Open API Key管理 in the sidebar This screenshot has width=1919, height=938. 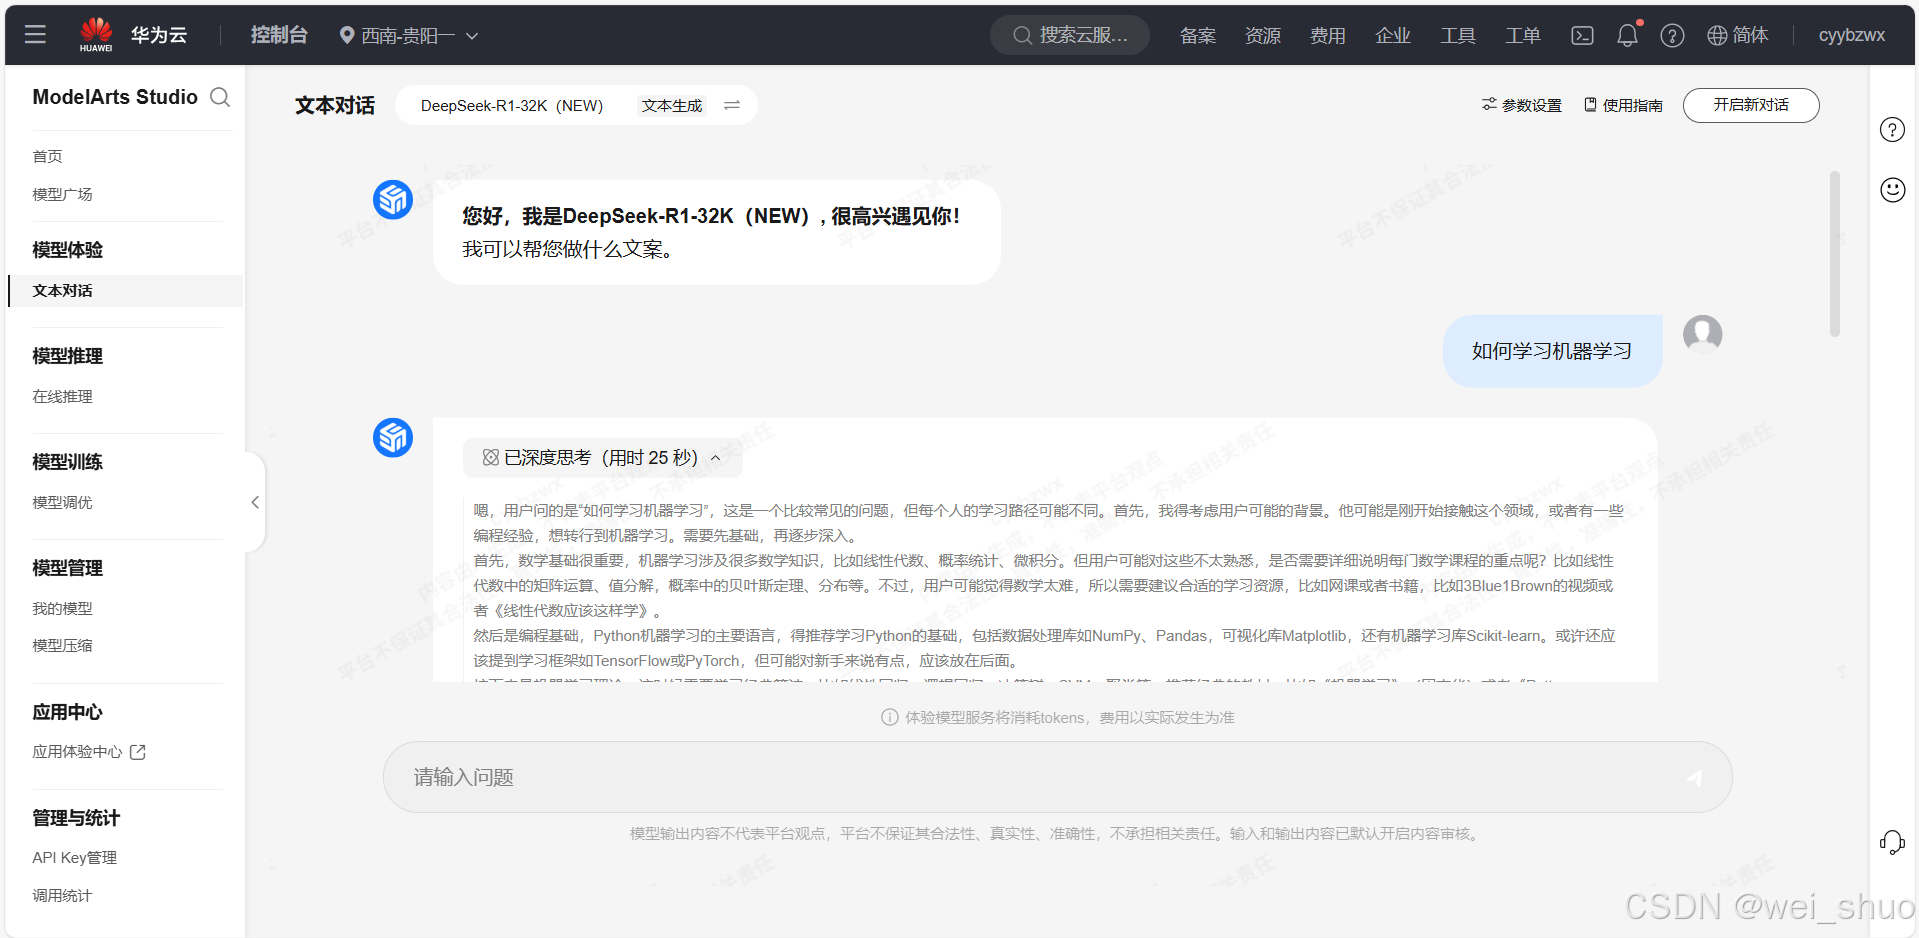tap(74, 858)
